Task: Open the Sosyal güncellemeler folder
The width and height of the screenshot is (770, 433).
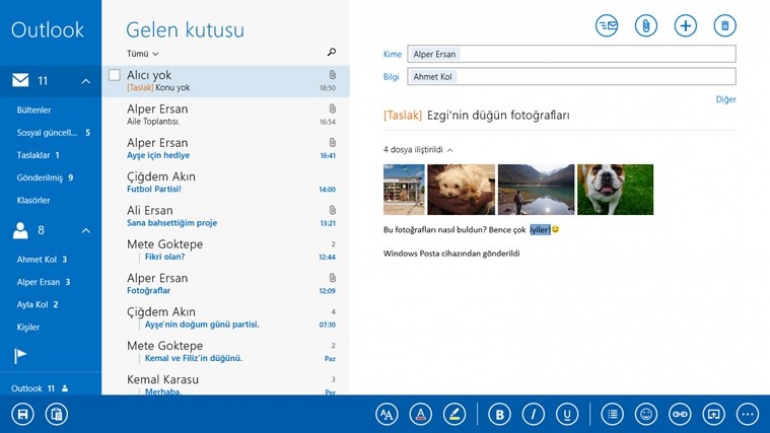Action: [53, 133]
